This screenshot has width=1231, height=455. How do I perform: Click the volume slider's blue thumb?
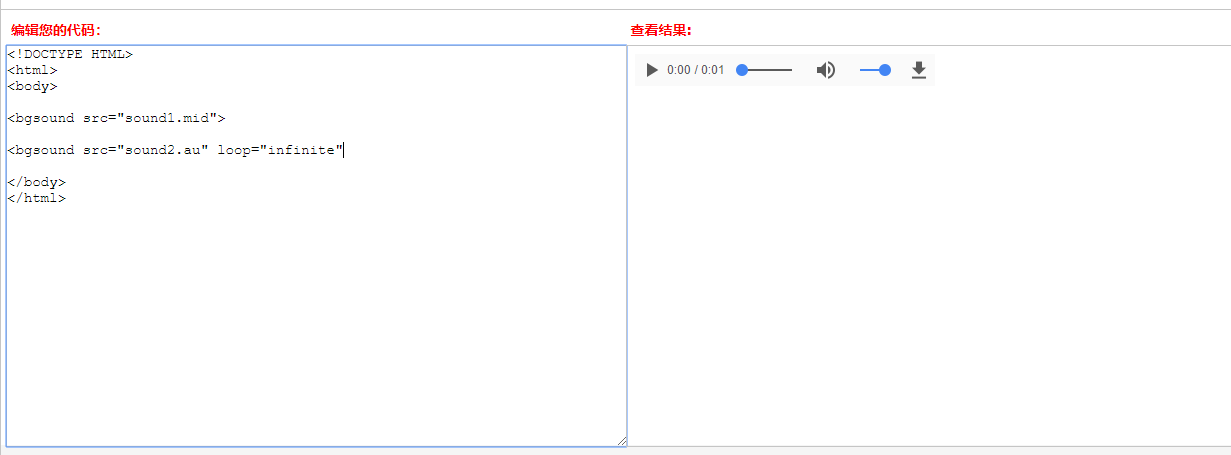tap(885, 70)
